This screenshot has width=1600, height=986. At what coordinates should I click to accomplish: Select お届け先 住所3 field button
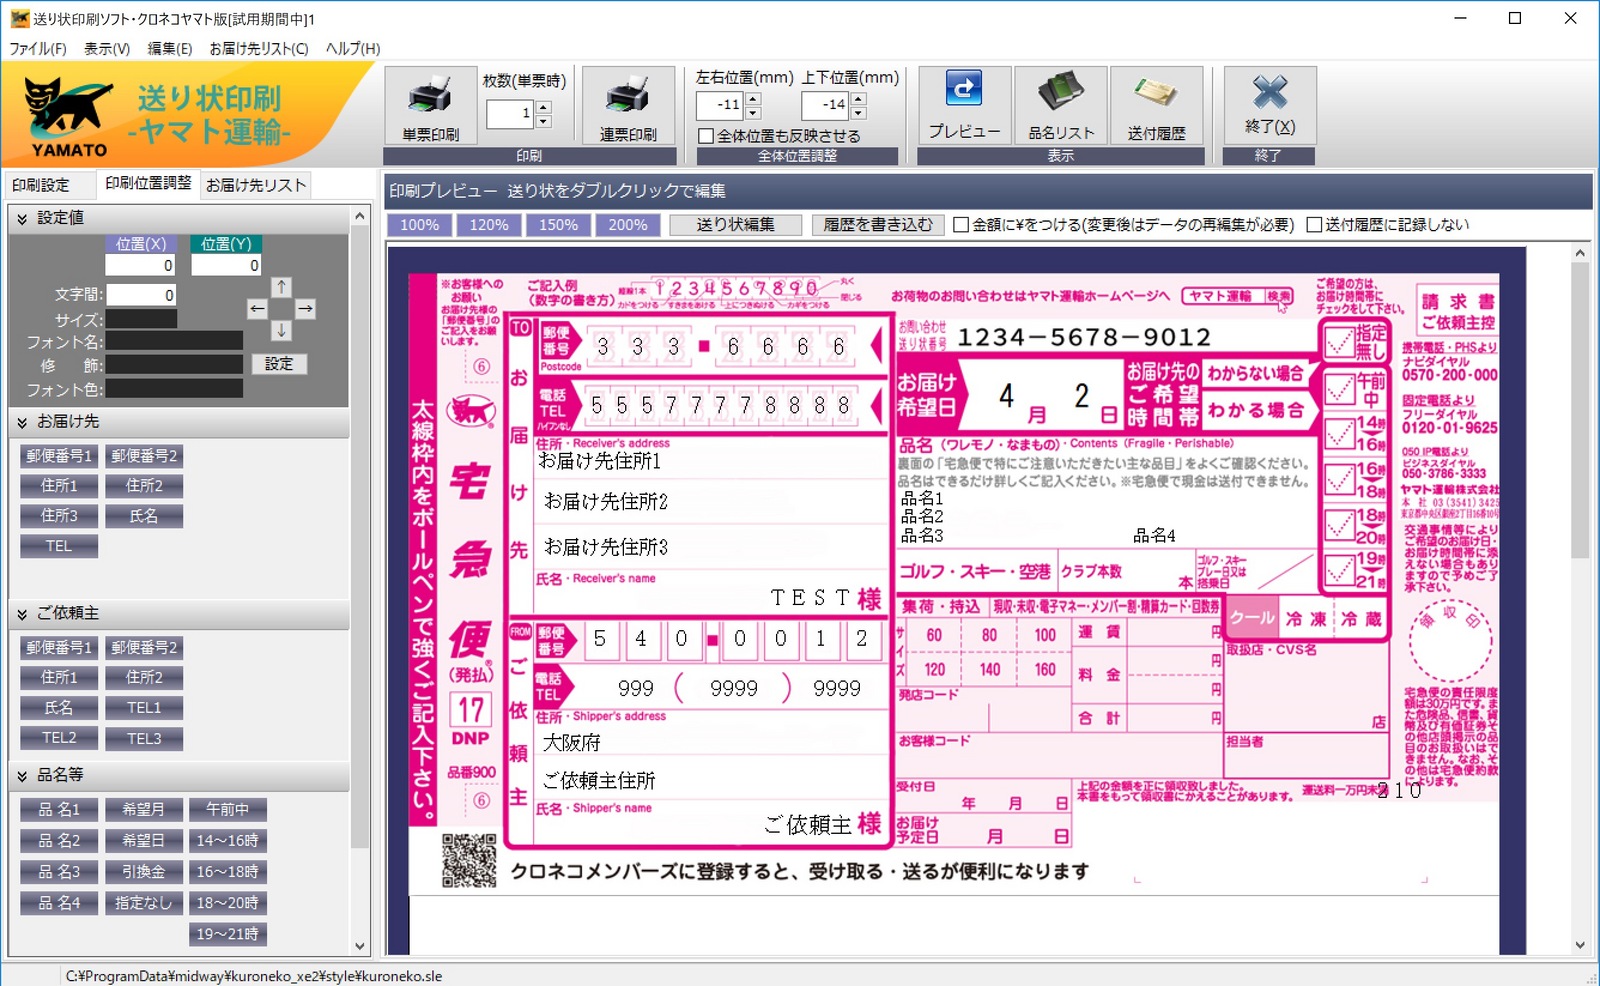coord(59,516)
